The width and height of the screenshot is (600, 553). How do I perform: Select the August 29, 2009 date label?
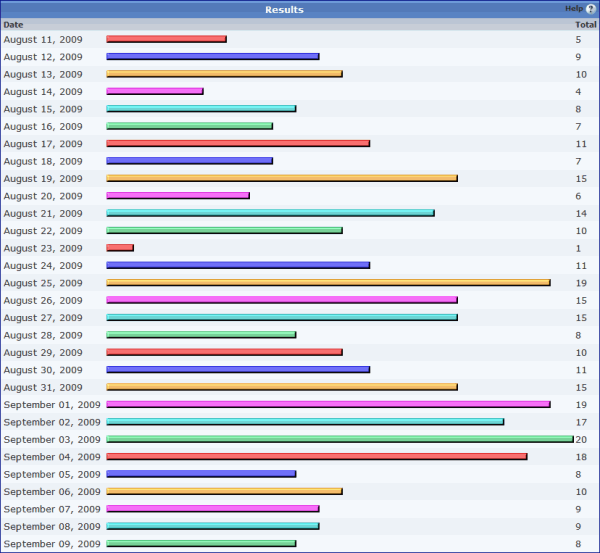pyautogui.click(x=43, y=353)
